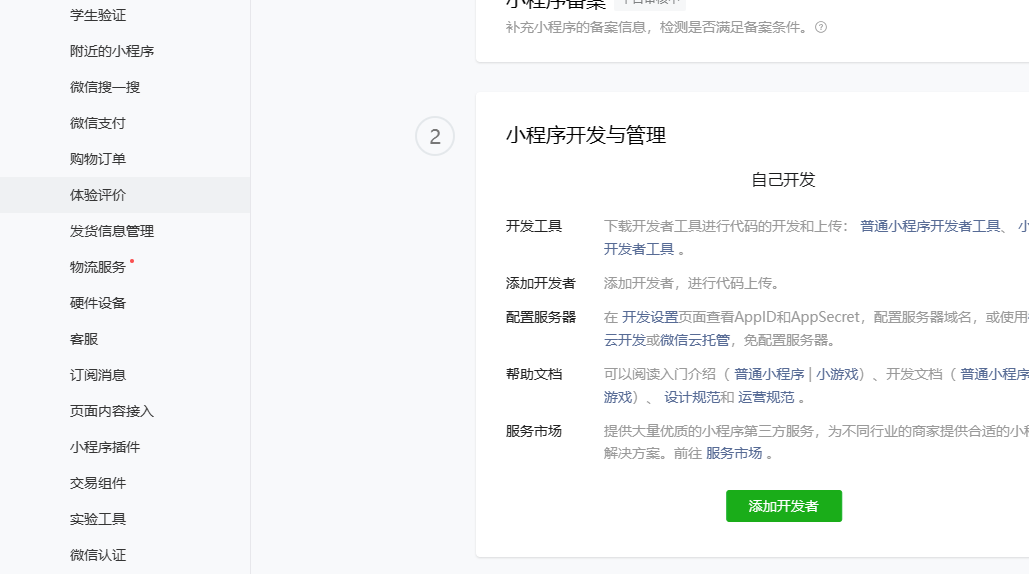Open 小游戏 intro link
The image size is (1029, 574).
click(x=837, y=375)
